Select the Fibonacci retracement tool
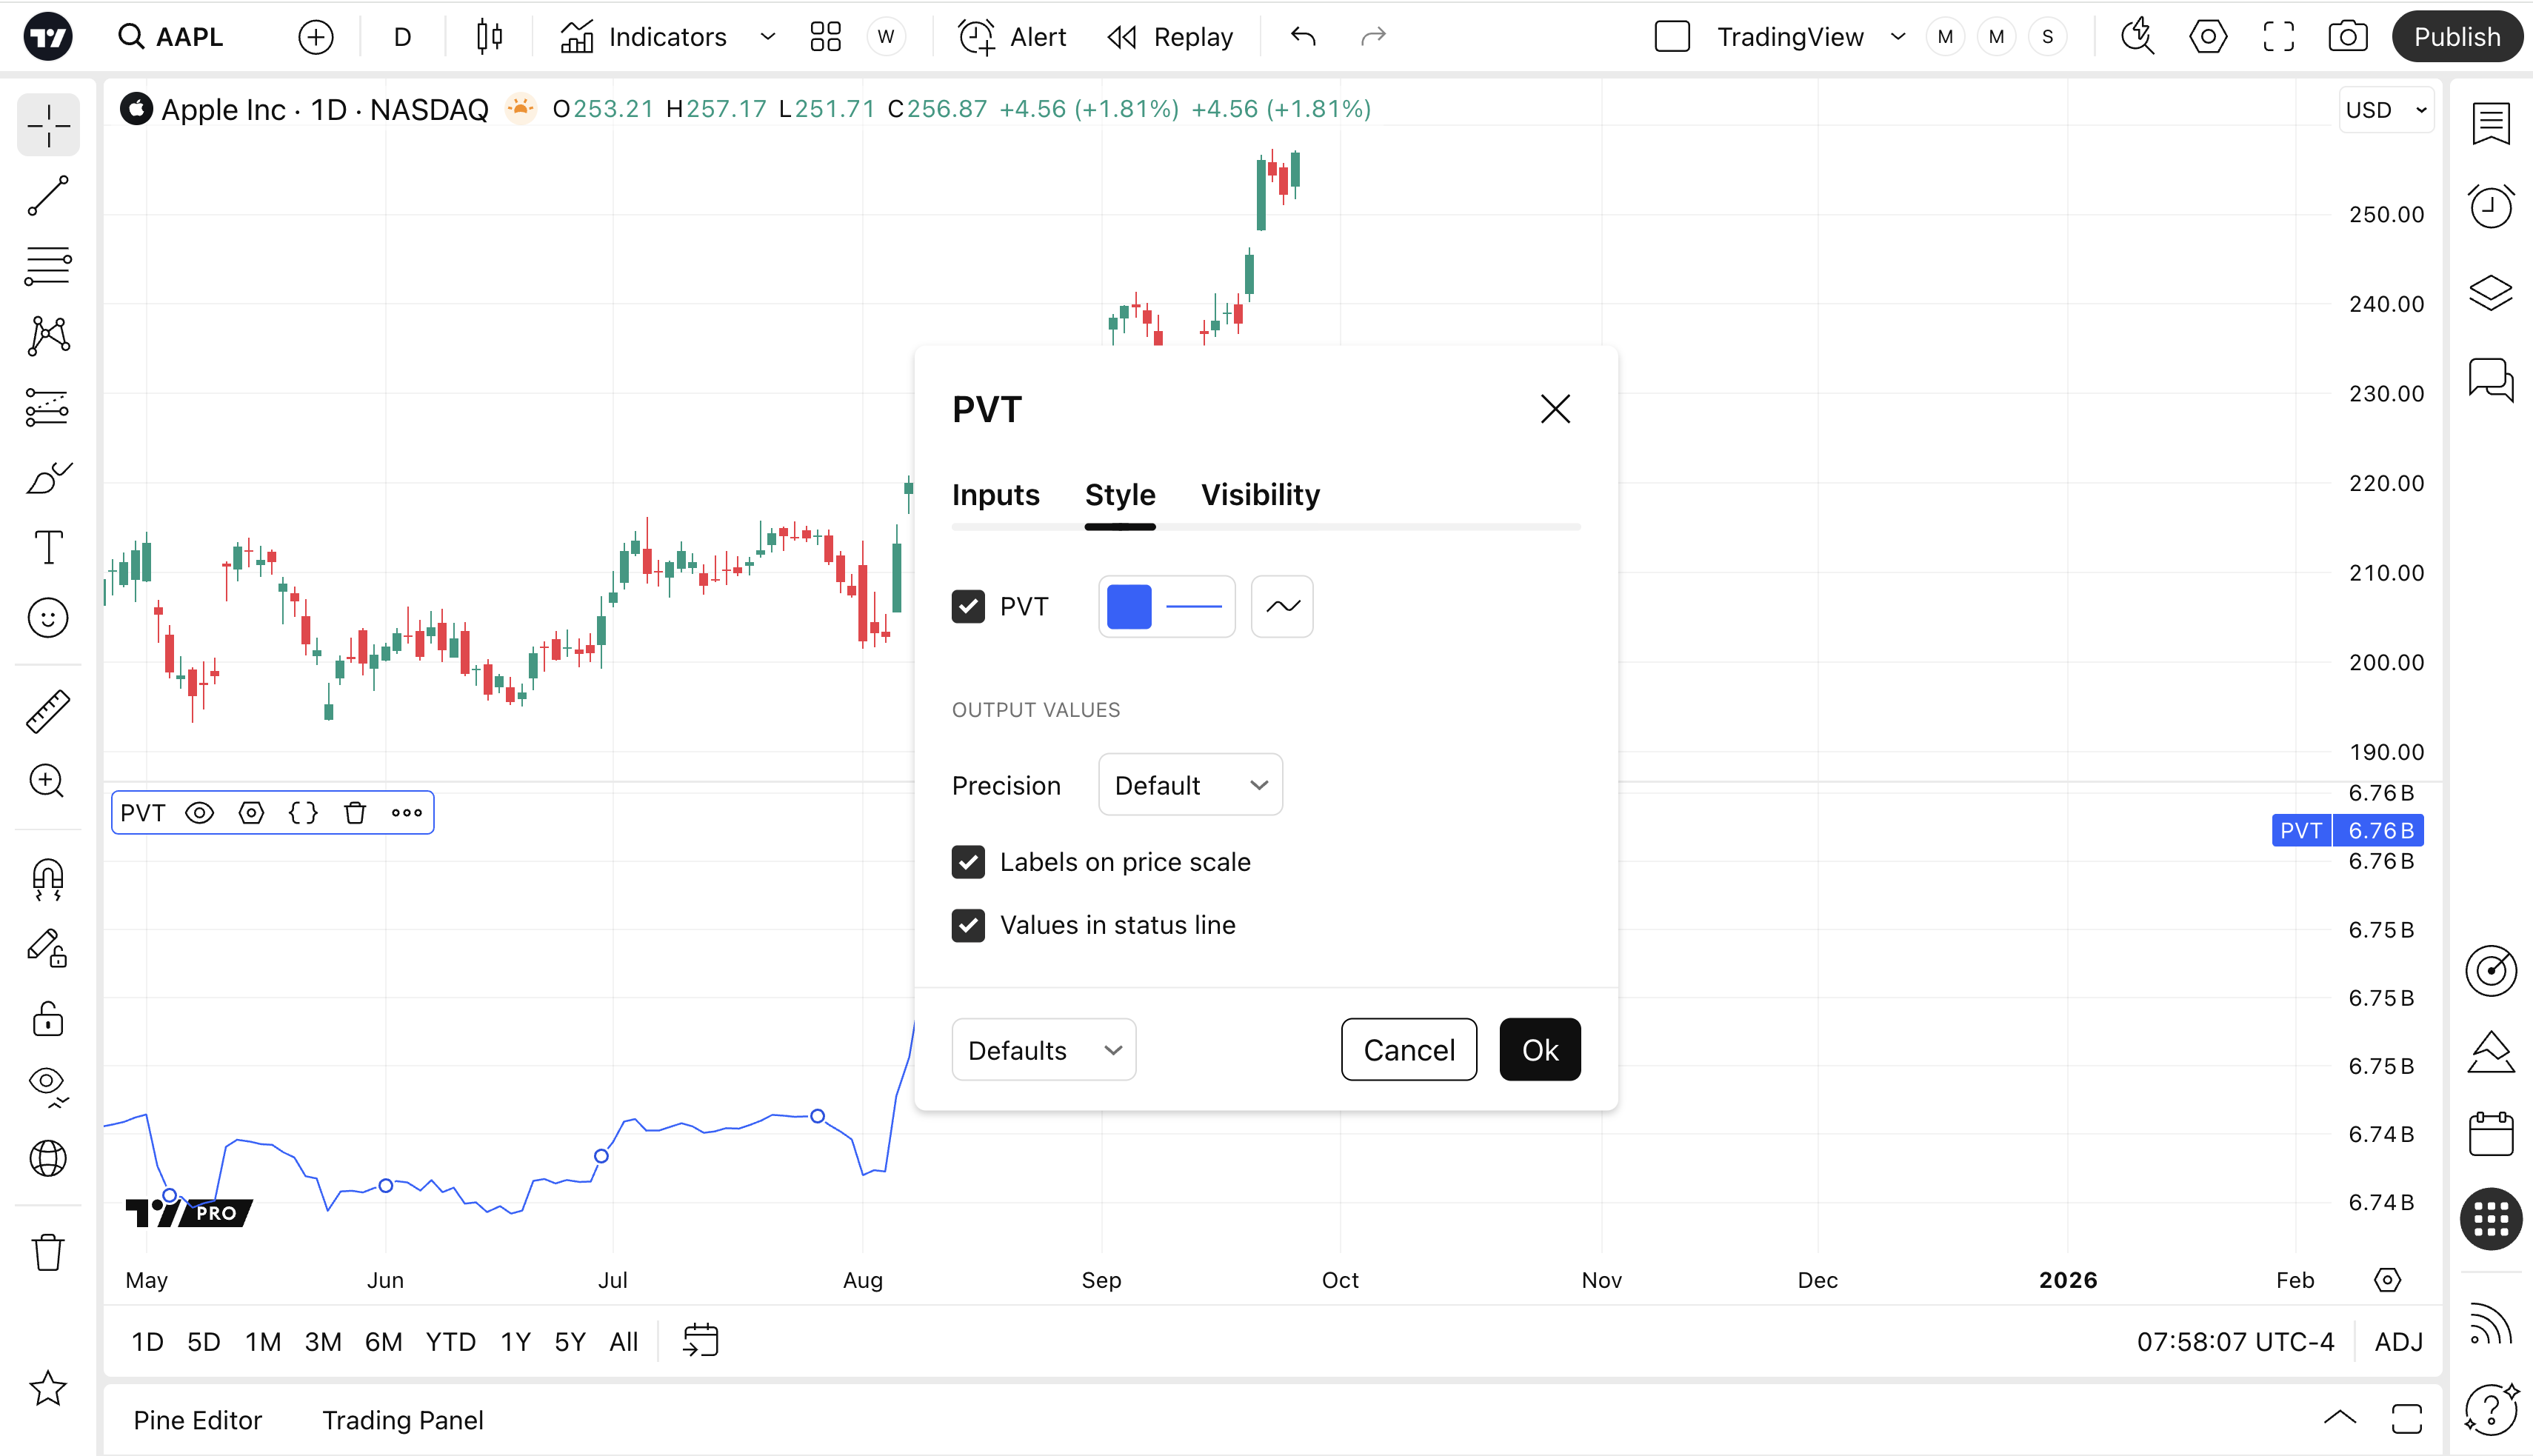Viewport: 2533px width, 1456px height. (x=47, y=266)
